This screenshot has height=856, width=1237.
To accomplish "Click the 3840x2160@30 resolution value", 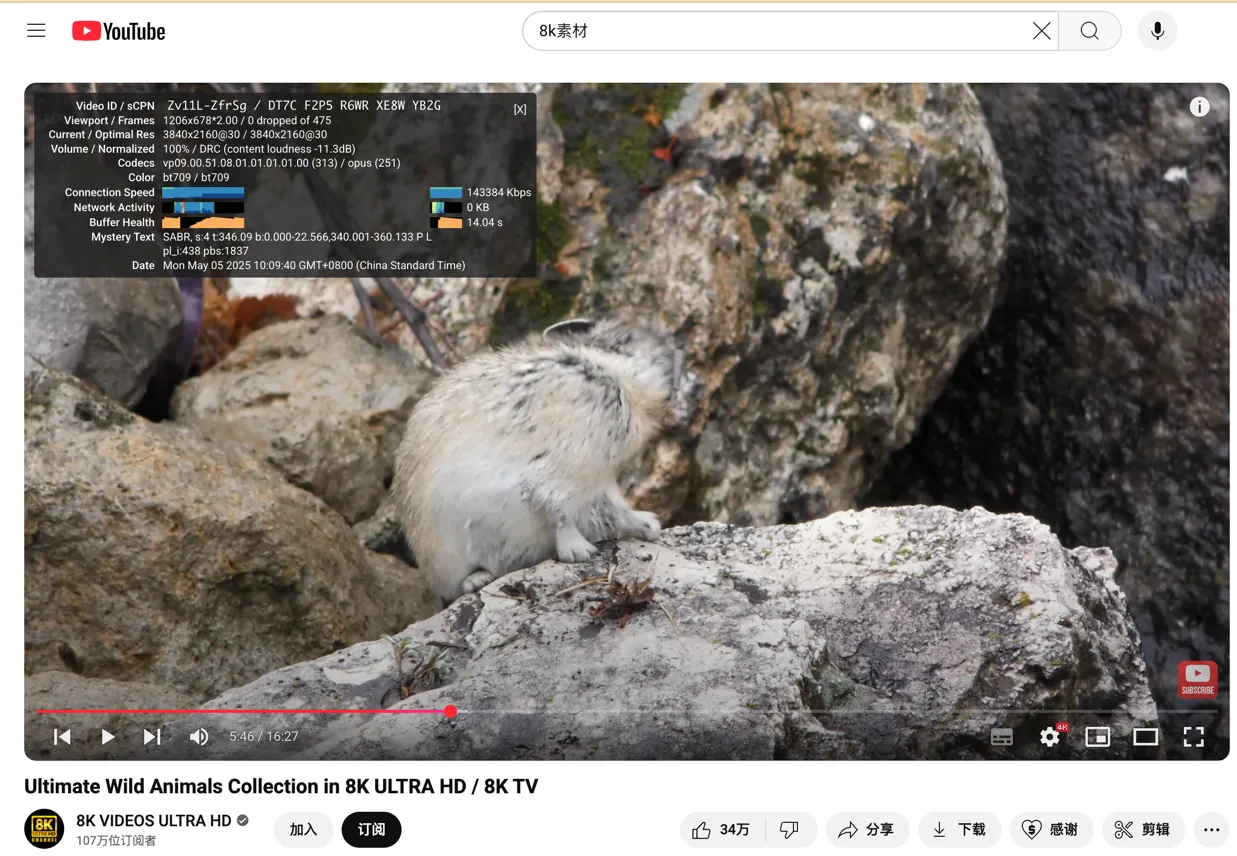I will [245, 134].
